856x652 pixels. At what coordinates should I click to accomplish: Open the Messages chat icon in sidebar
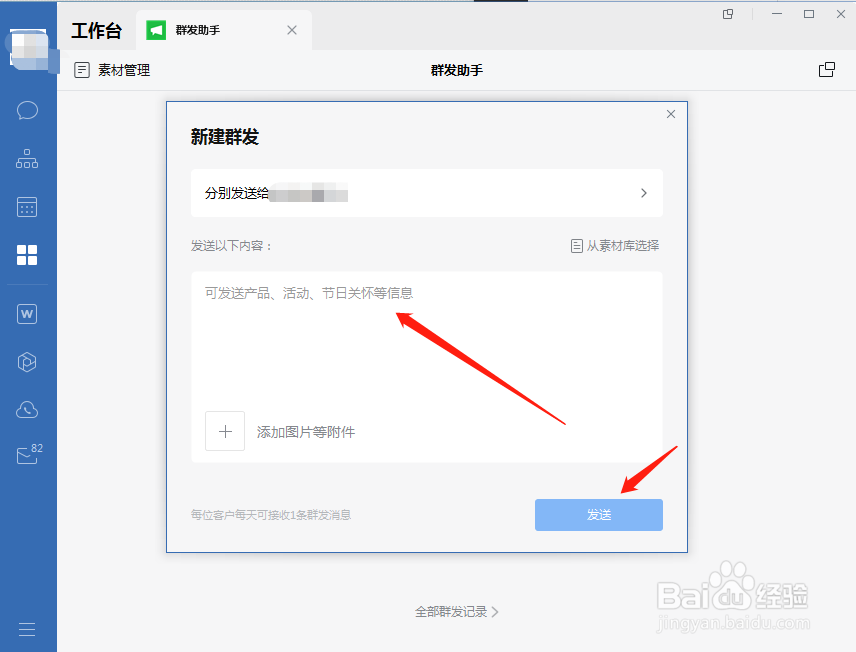pos(27,110)
